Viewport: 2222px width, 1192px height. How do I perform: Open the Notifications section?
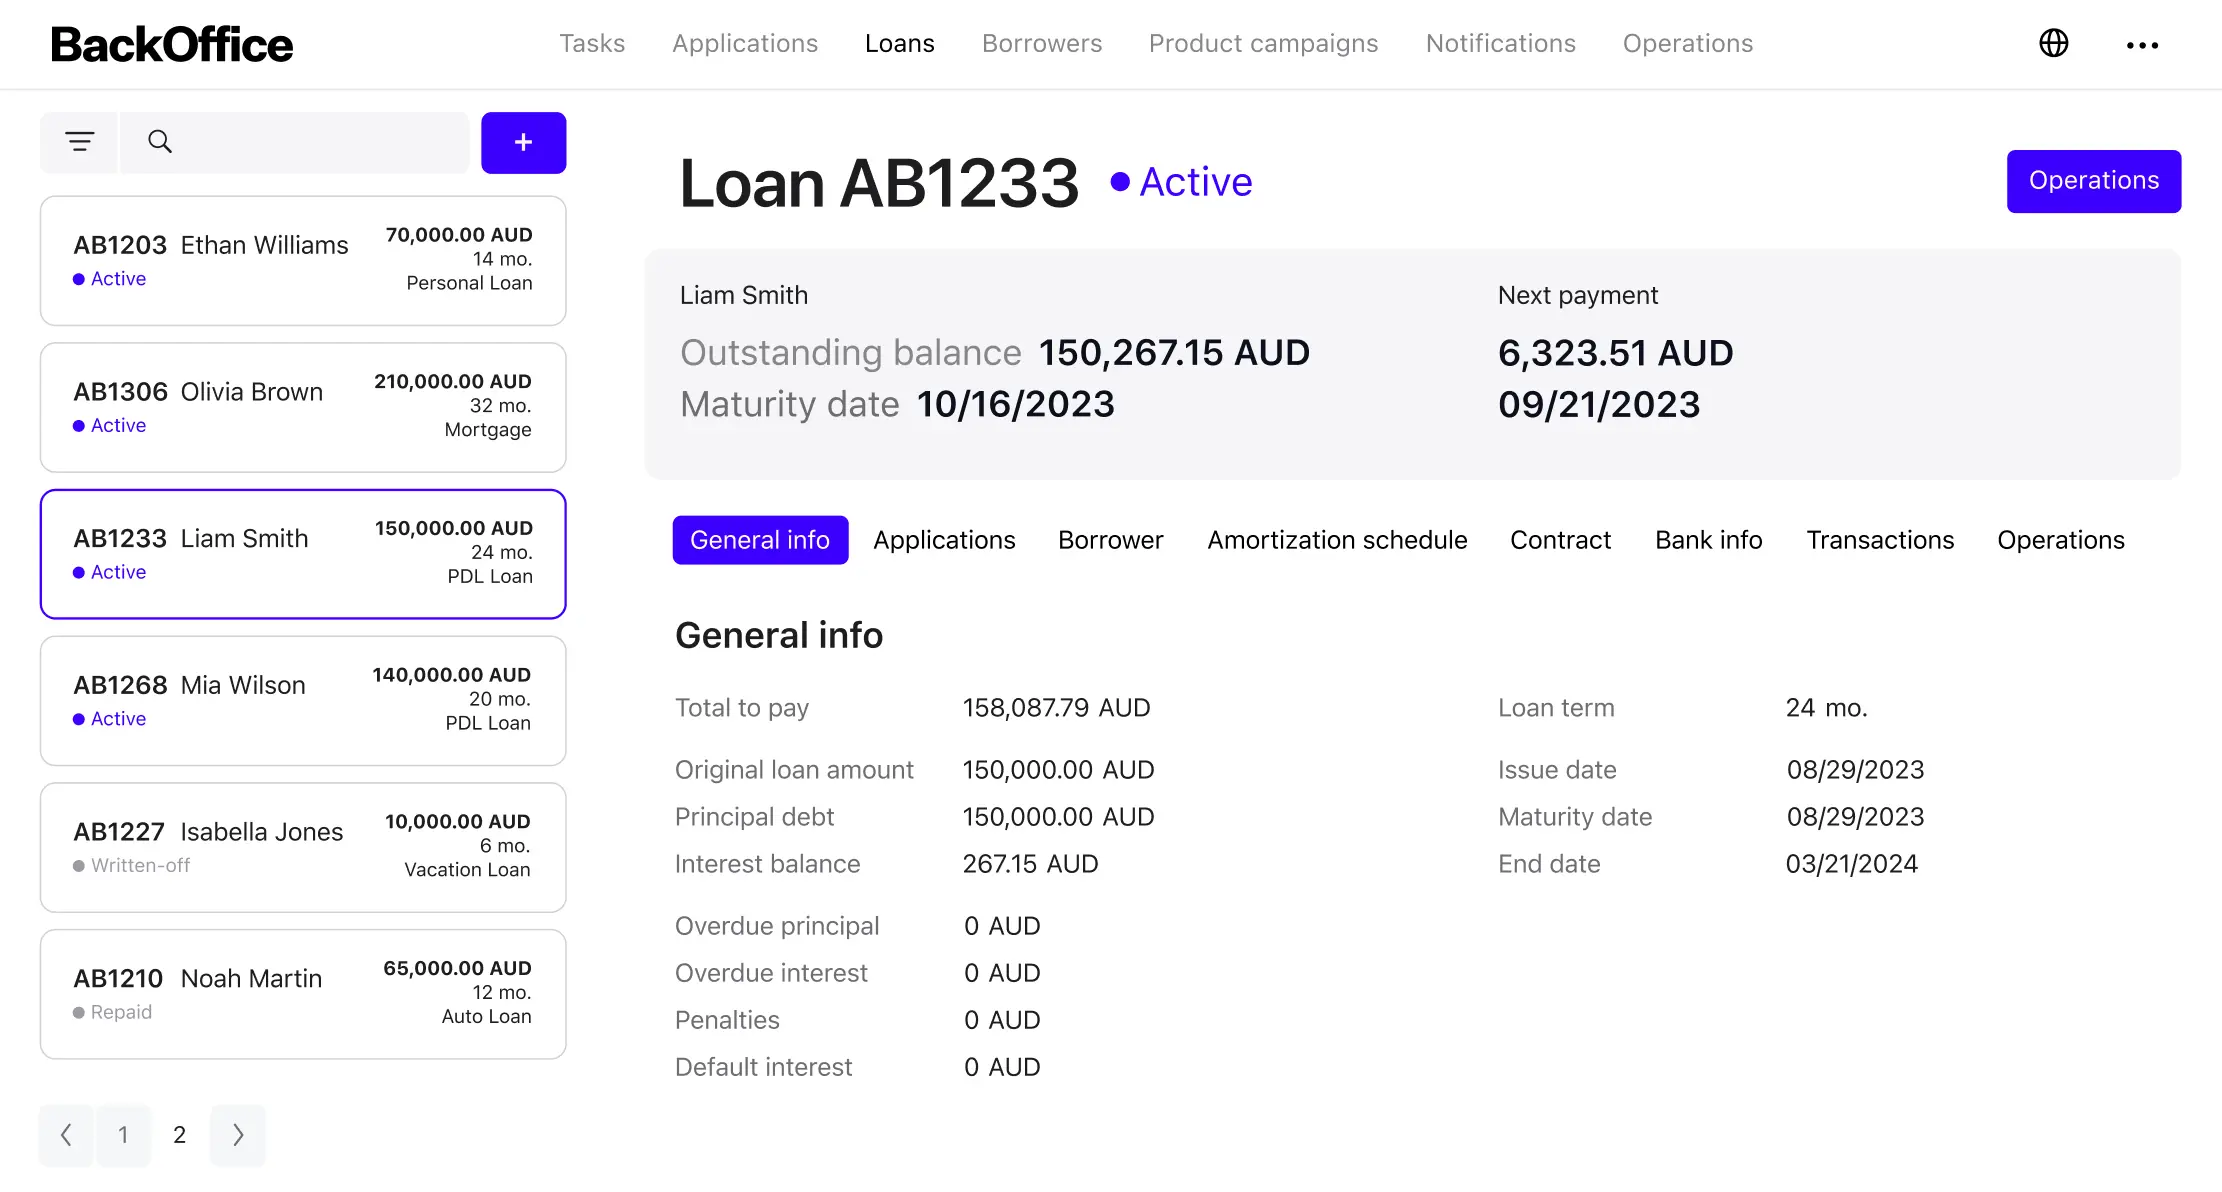coord(1500,44)
